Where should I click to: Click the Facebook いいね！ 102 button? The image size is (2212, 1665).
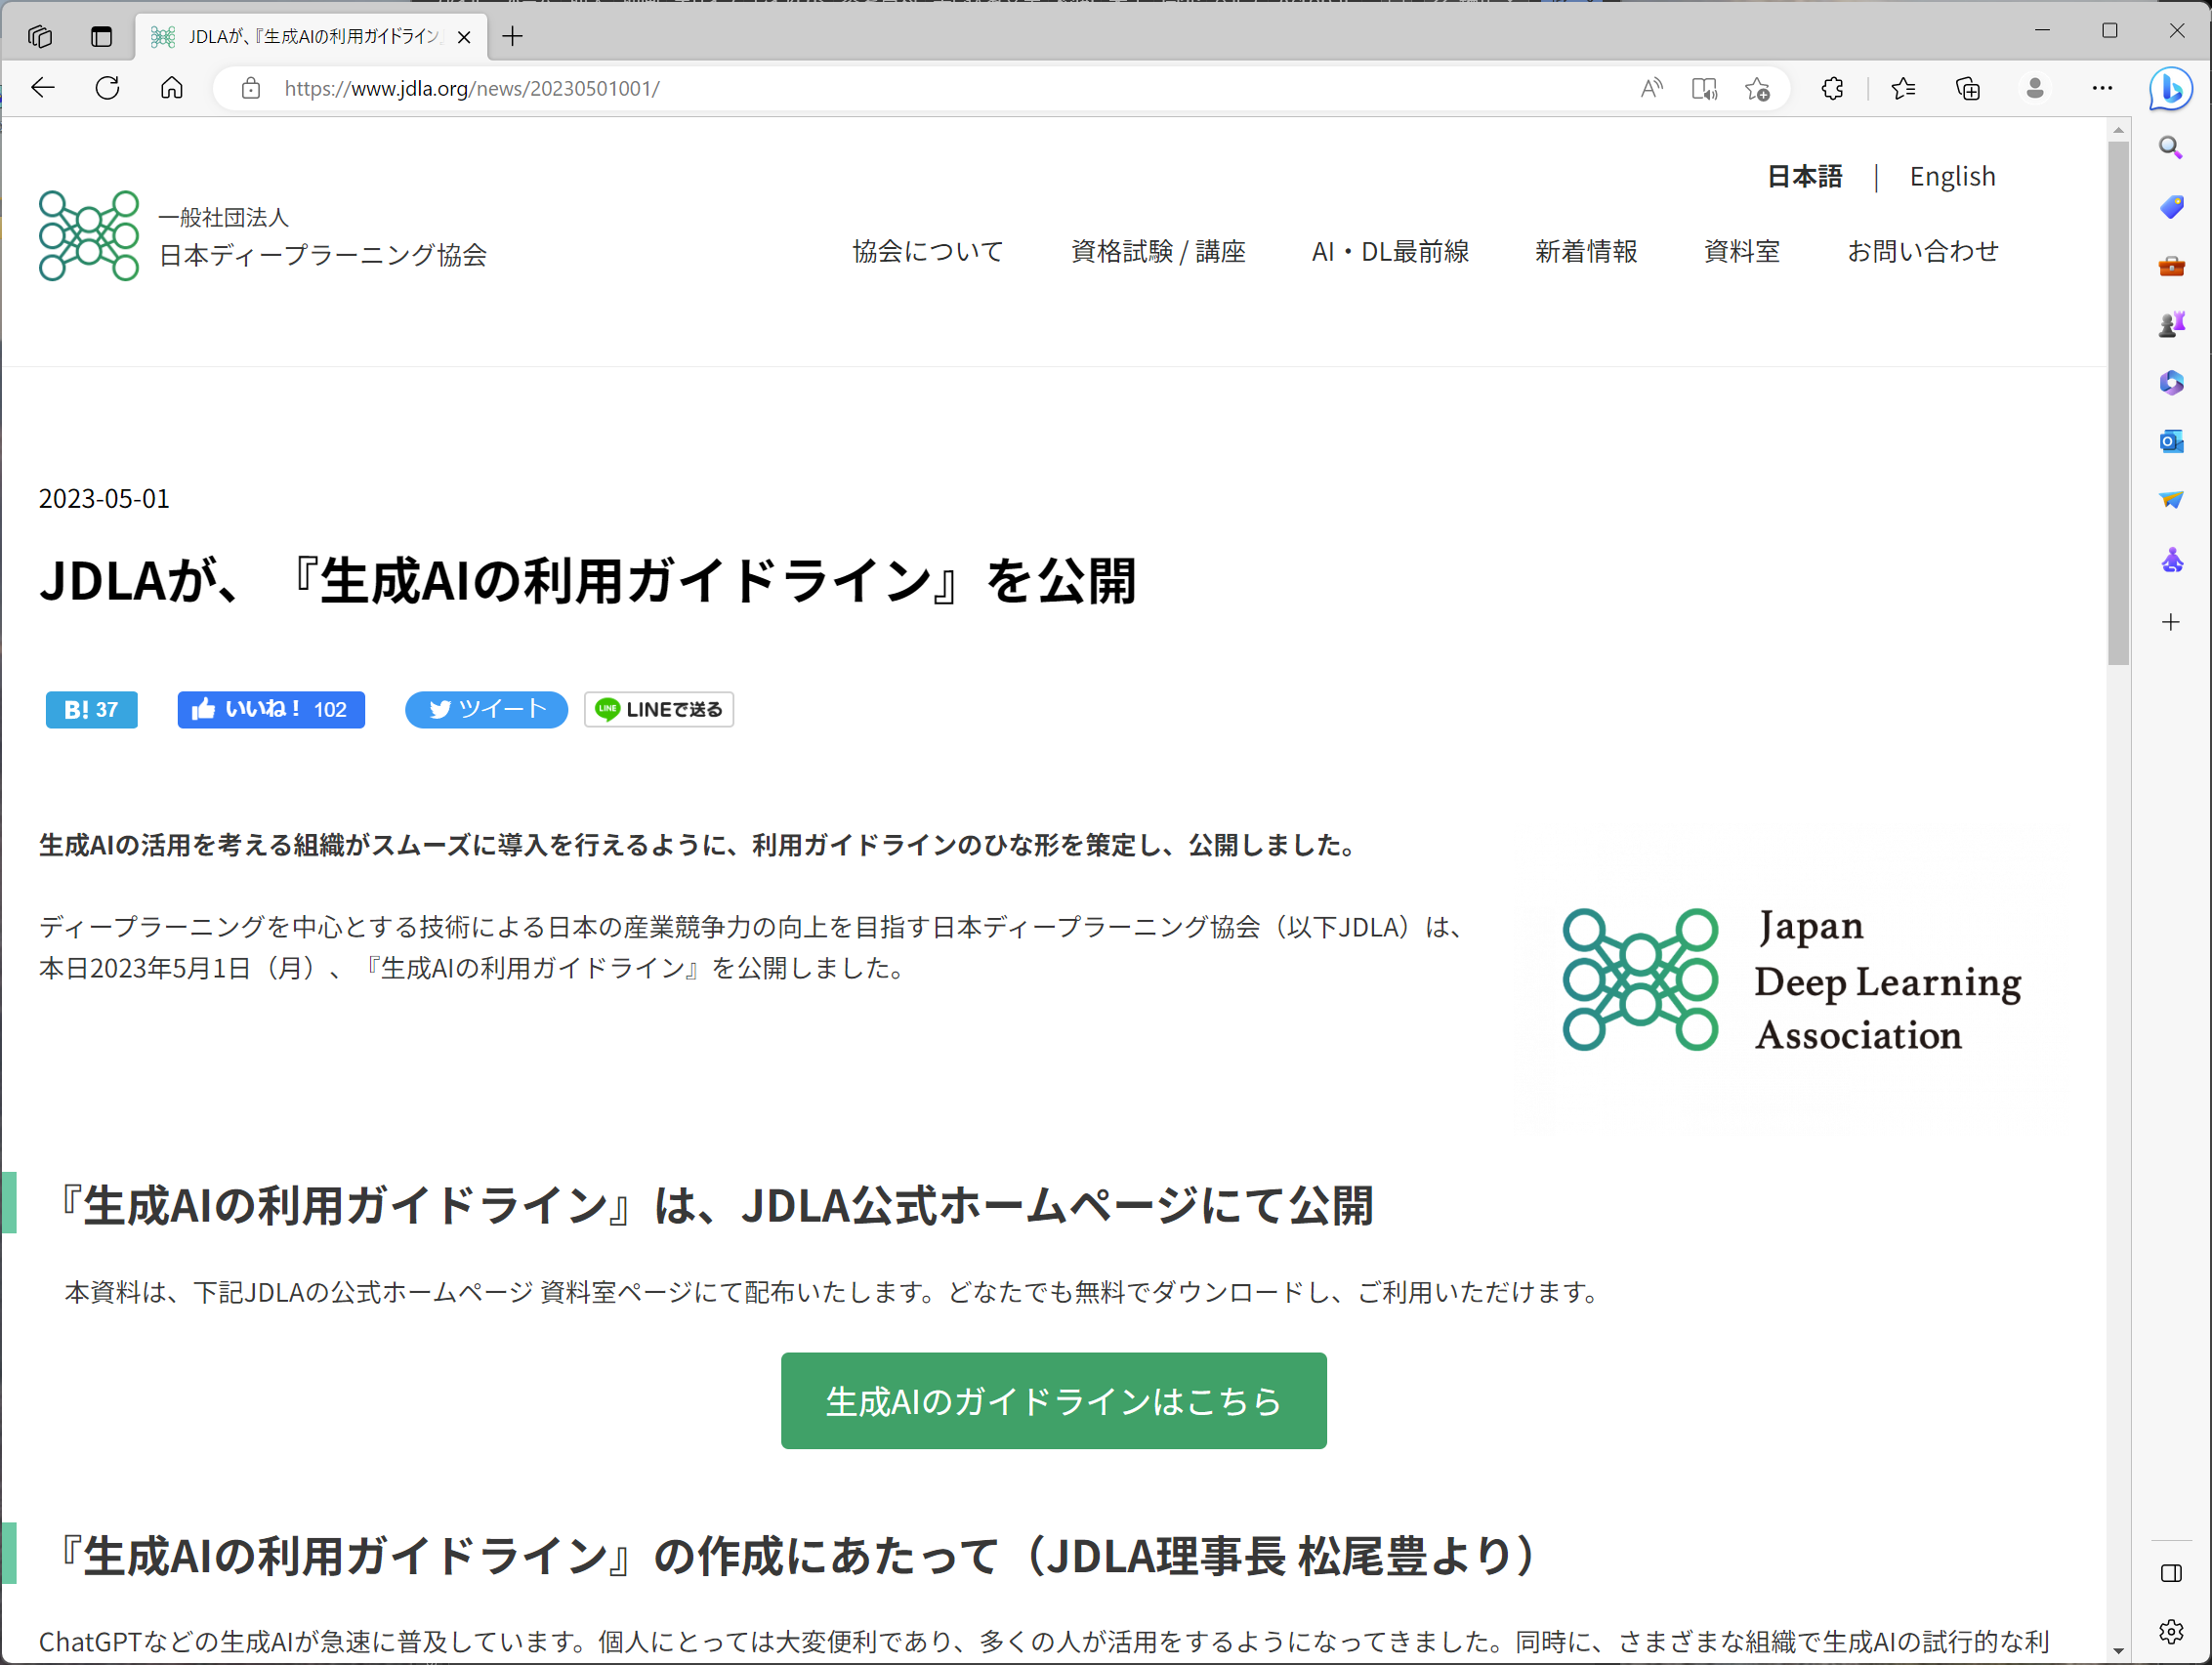pos(271,709)
